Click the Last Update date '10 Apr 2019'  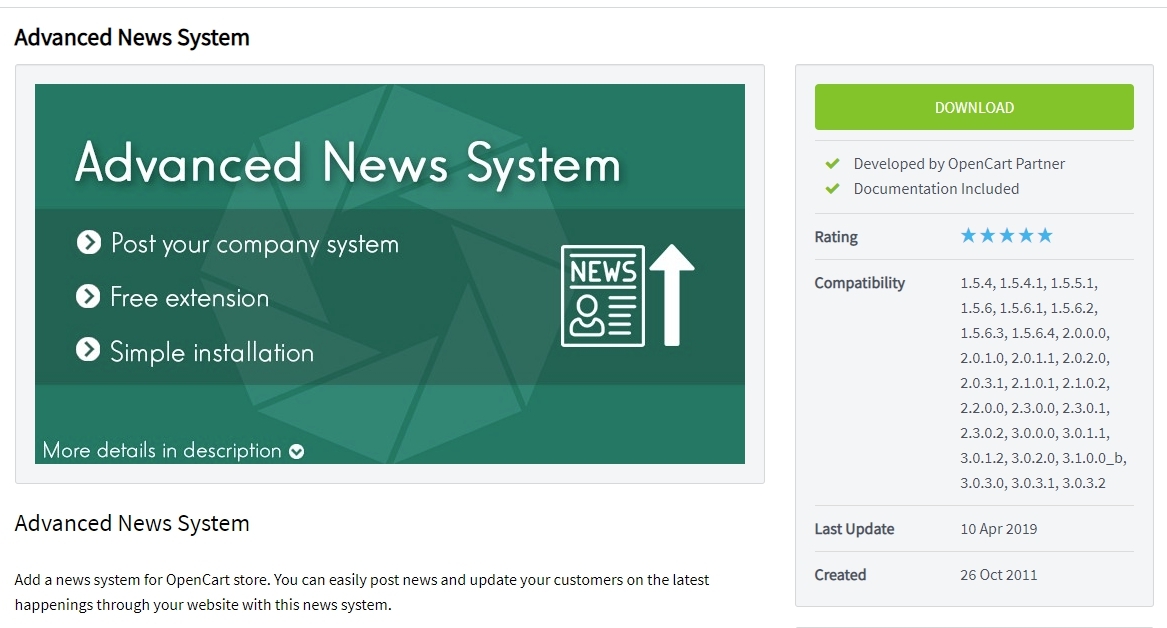[998, 529]
